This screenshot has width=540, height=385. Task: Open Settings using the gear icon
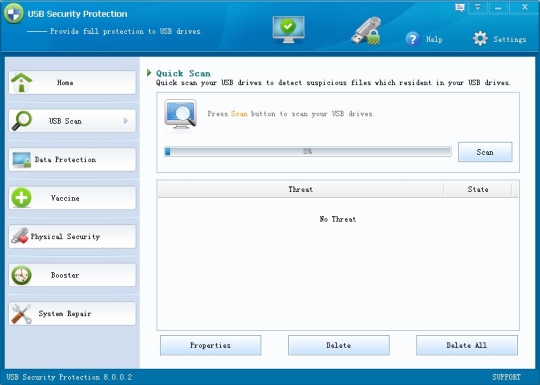480,39
